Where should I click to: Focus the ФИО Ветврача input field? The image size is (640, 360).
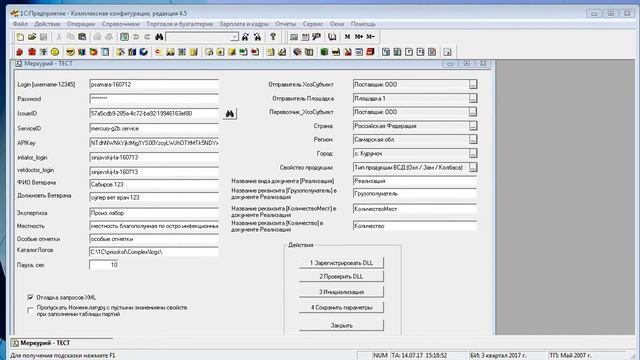tap(154, 184)
